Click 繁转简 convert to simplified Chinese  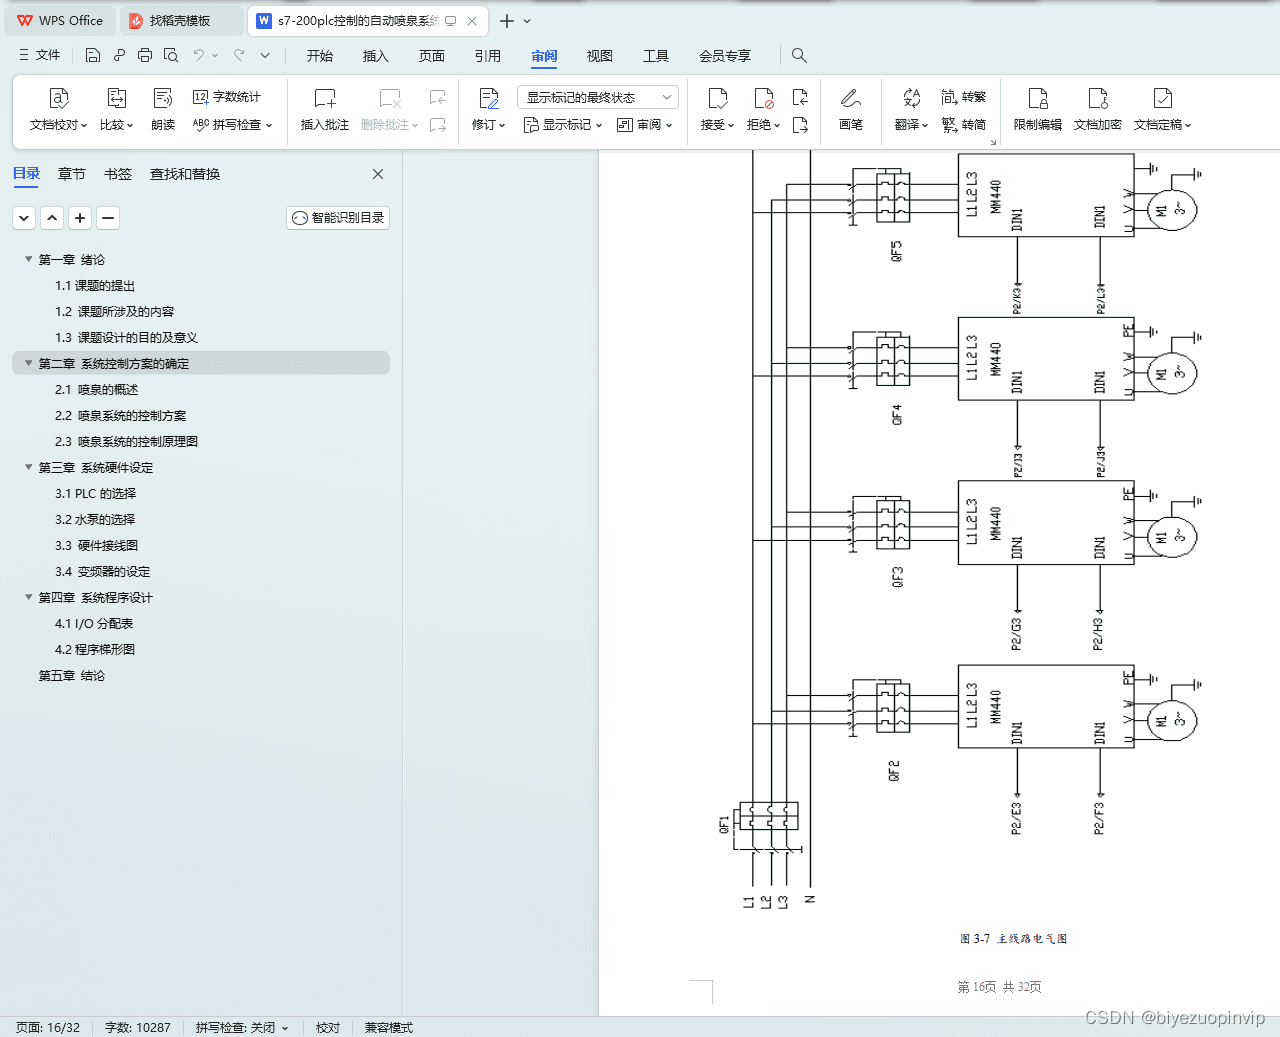[964, 125]
